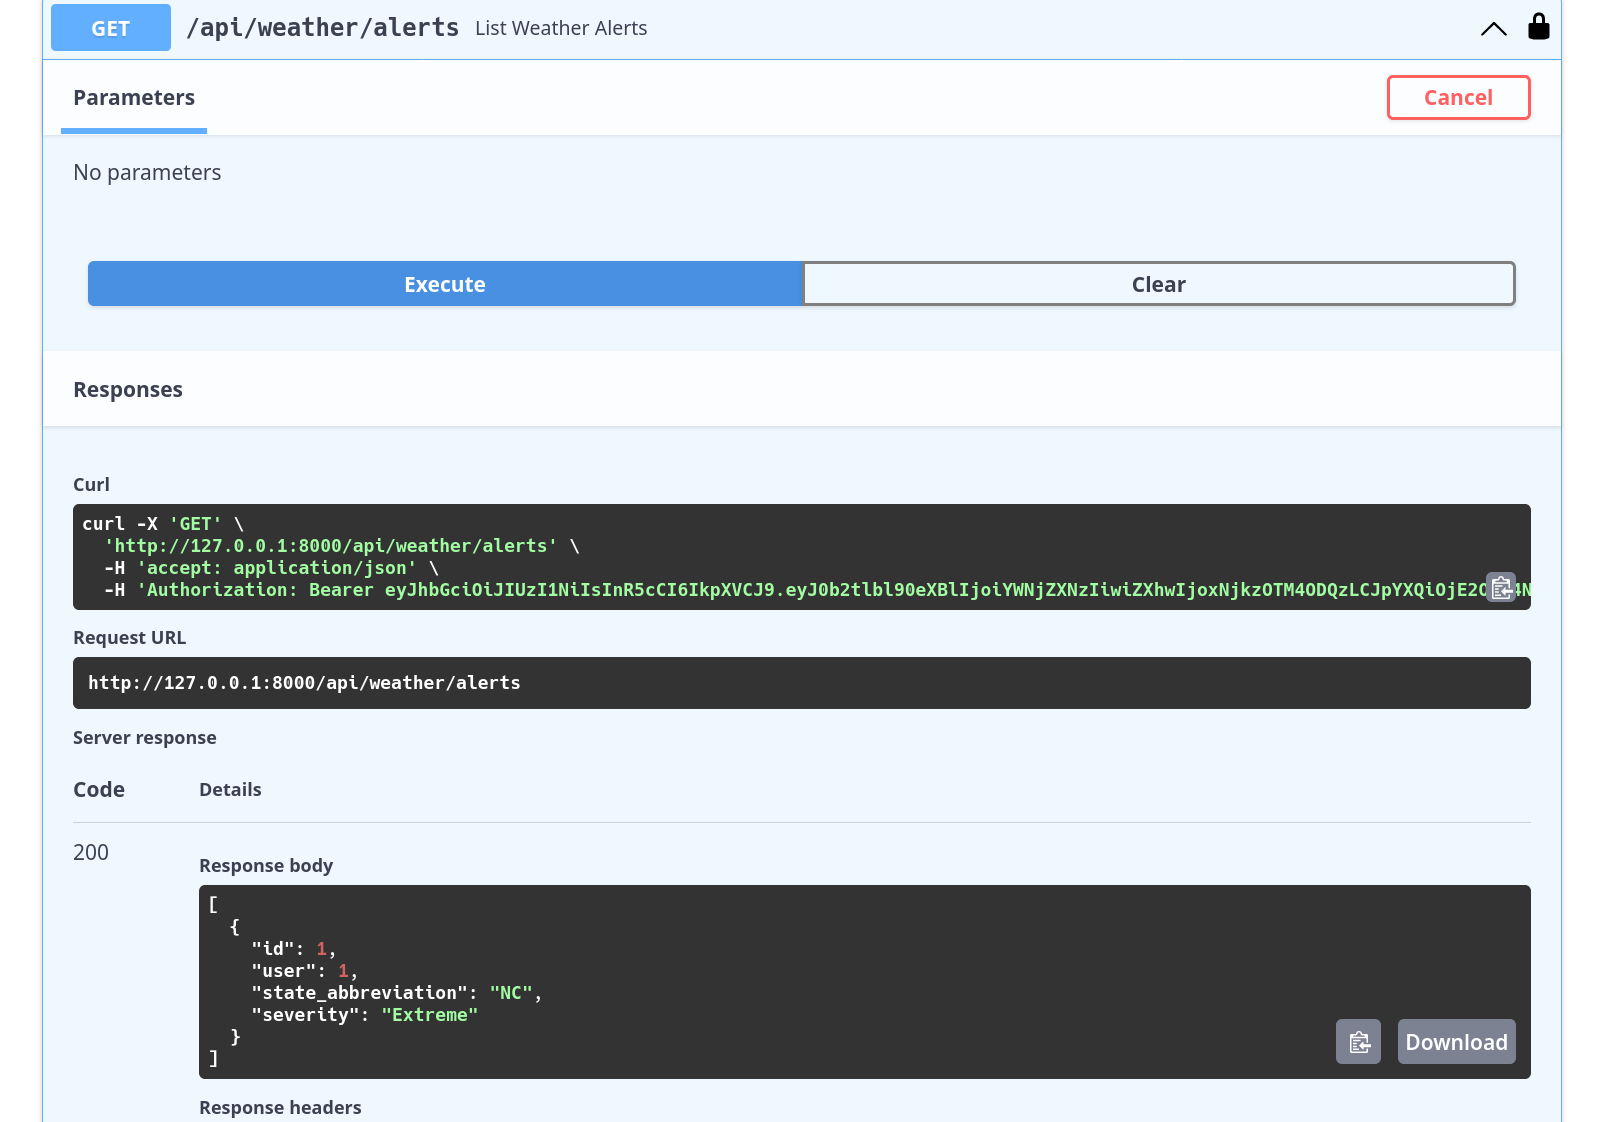Click the "state_abbreviation": "NC" line
Viewport: 1603px width, 1122px height.
pyautogui.click(x=396, y=993)
